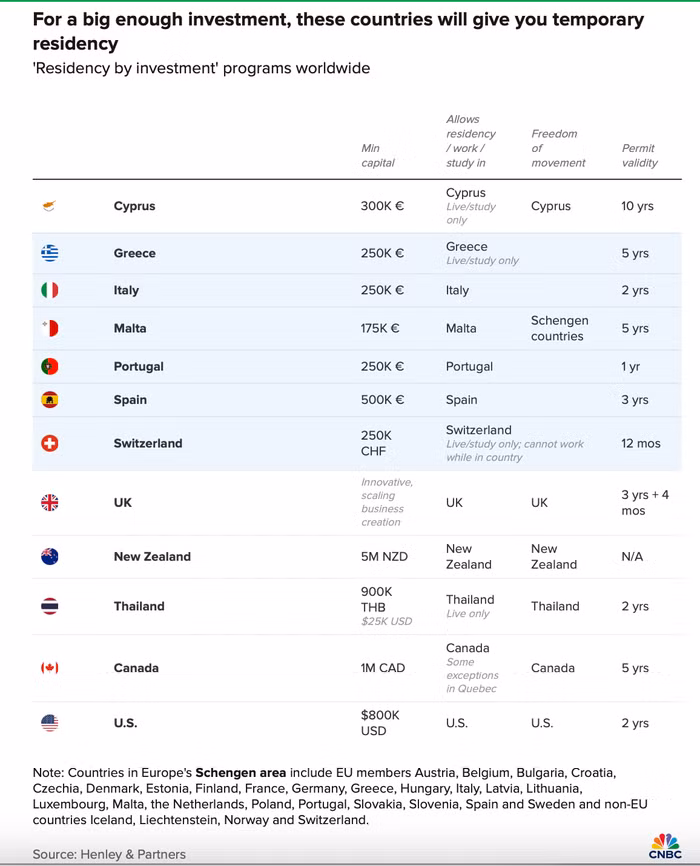The width and height of the screenshot is (700, 866).
Task: Click the Cyprus flag icon
Action: [x=49, y=206]
